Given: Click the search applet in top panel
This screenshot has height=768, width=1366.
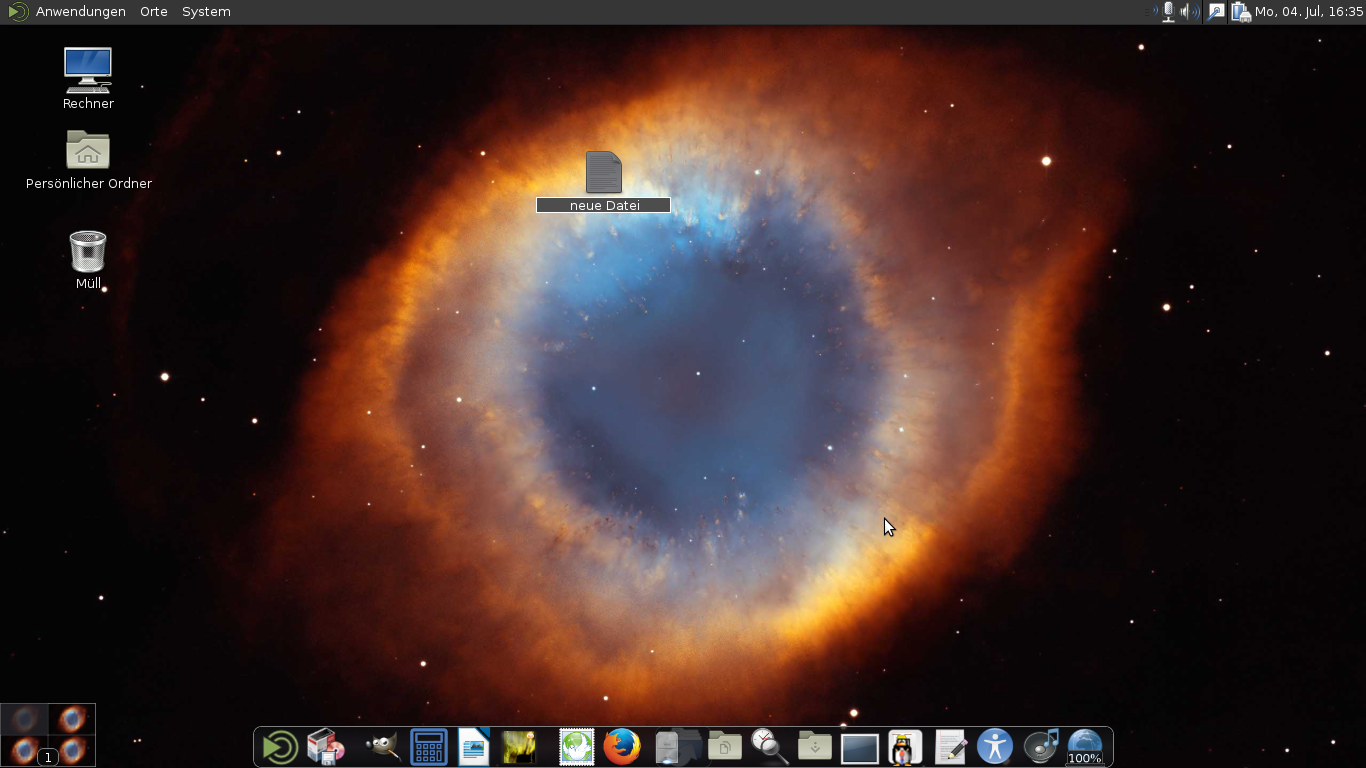Looking at the screenshot, I should coord(1216,12).
